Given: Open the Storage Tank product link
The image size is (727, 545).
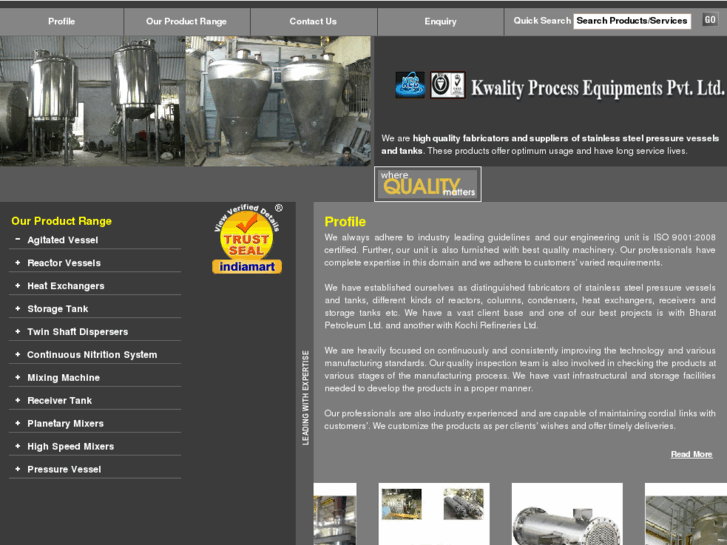Looking at the screenshot, I should (x=57, y=309).
